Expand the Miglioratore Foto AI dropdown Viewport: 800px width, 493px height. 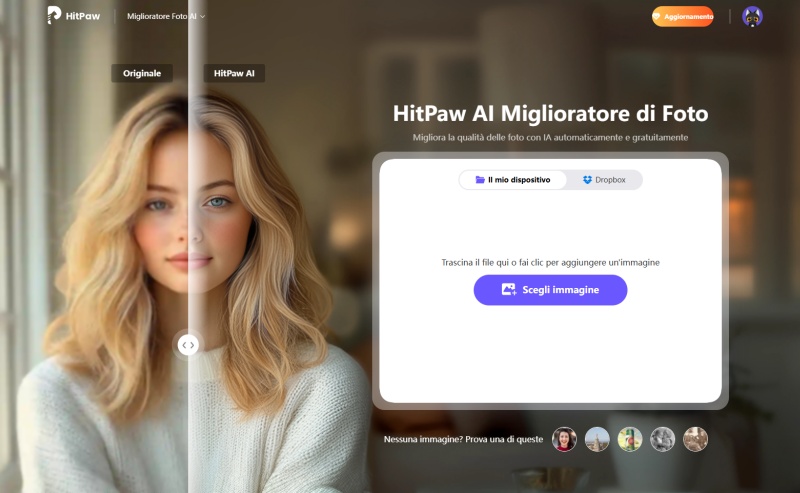166,16
